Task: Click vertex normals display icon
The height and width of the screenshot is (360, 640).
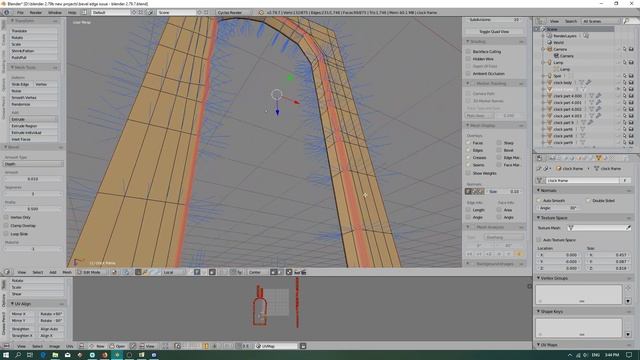Action: (469, 191)
